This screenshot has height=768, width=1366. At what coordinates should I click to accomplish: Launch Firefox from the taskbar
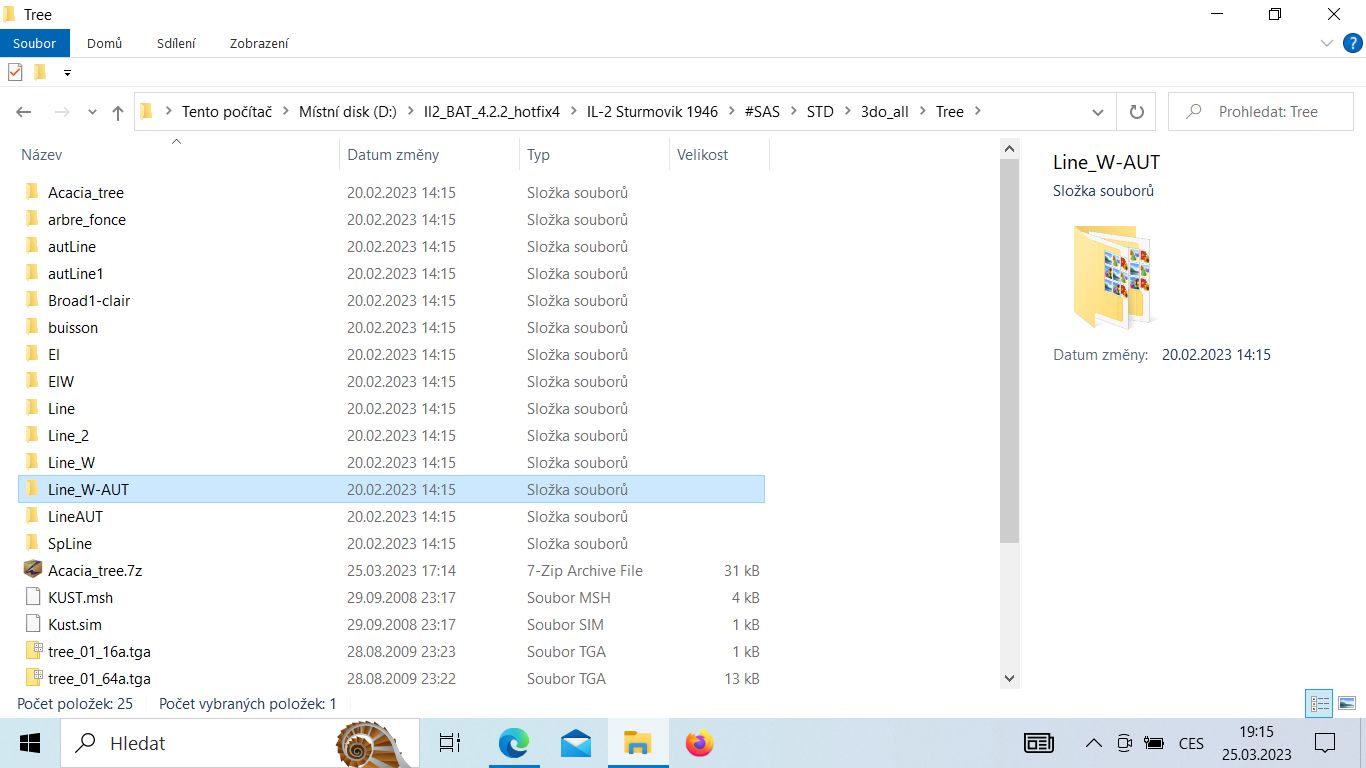(x=699, y=743)
